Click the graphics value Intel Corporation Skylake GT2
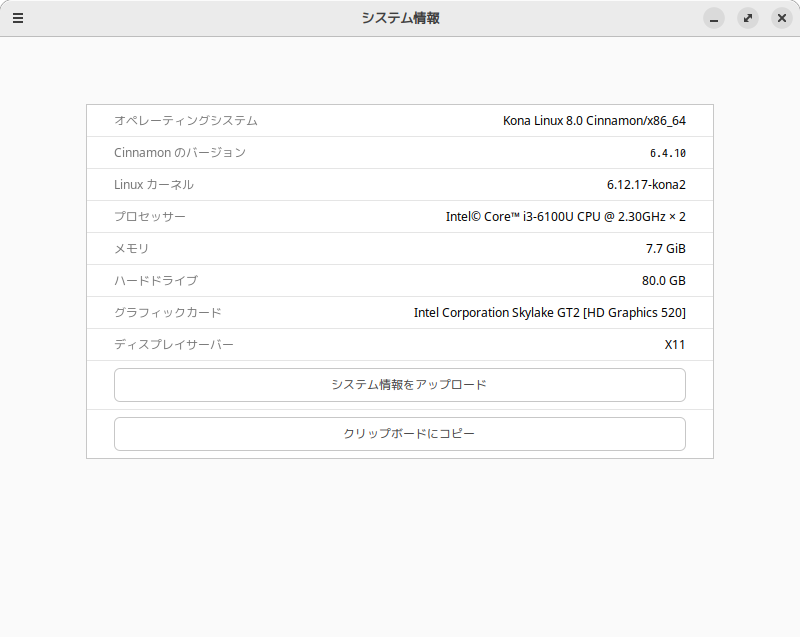This screenshot has height=637, width=800. [x=549, y=313]
